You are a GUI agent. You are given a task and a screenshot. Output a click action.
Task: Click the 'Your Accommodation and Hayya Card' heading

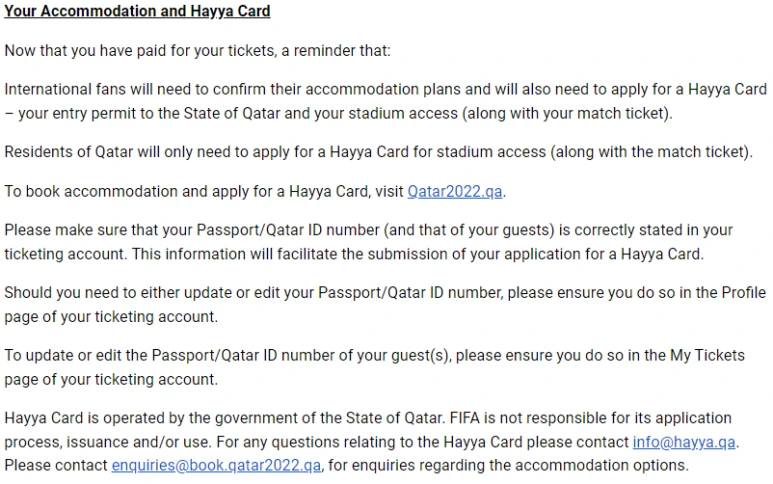[137, 12]
